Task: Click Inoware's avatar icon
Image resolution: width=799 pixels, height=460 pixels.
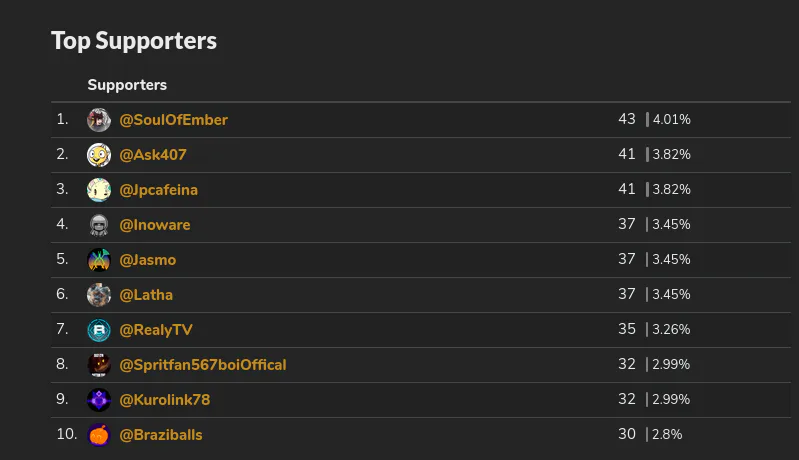Action: coord(99,225)
